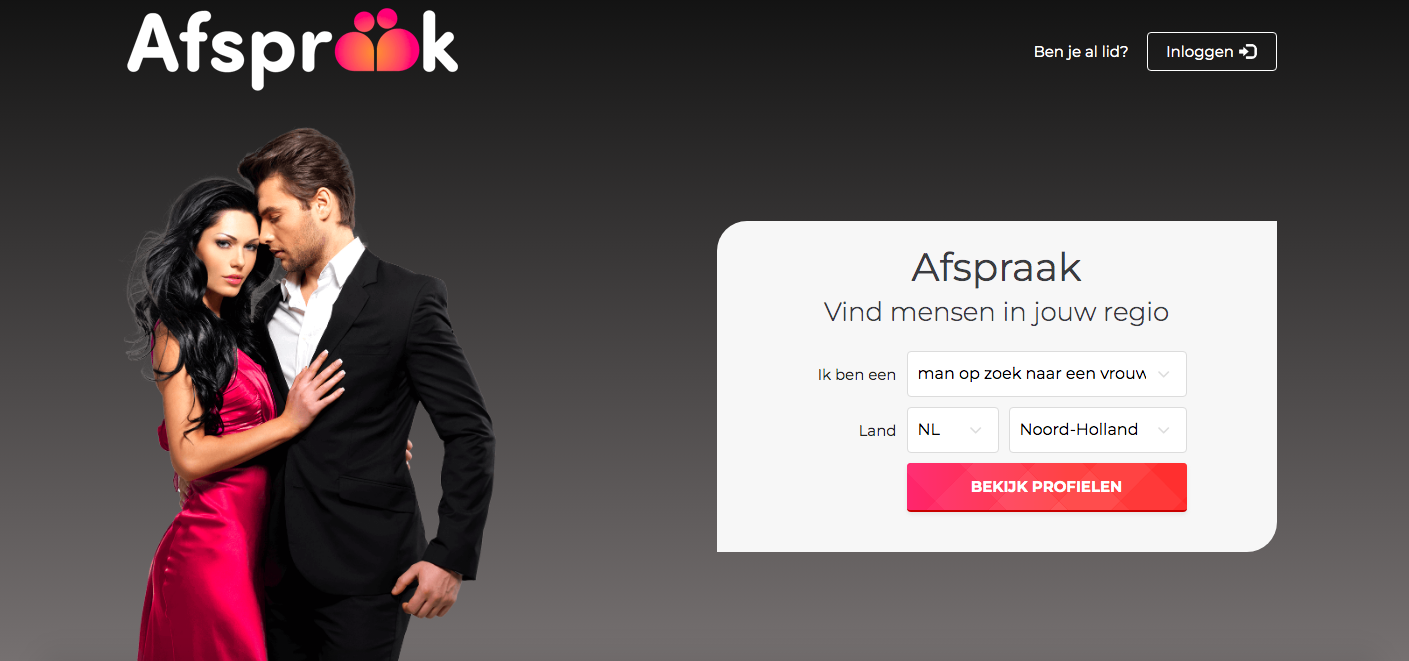Click the chevron of the gender preference selector

coord(1163,374)
